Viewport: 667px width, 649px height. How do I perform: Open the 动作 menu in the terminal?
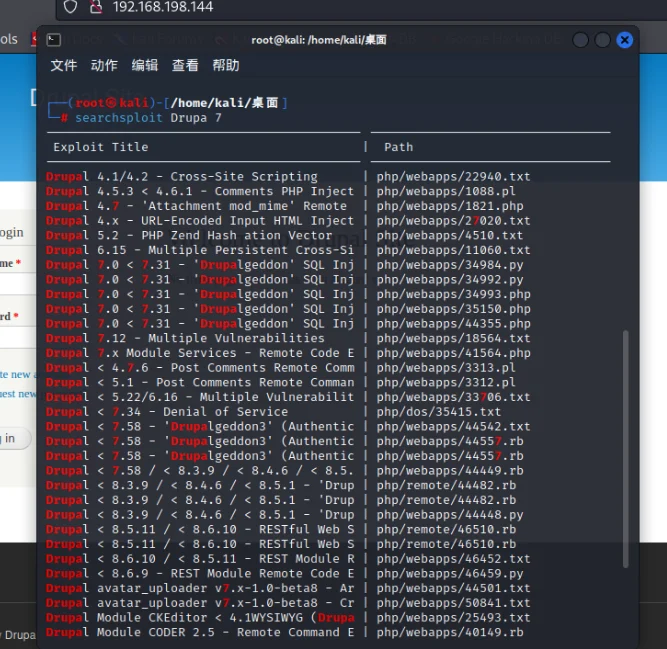pos(104,65)
